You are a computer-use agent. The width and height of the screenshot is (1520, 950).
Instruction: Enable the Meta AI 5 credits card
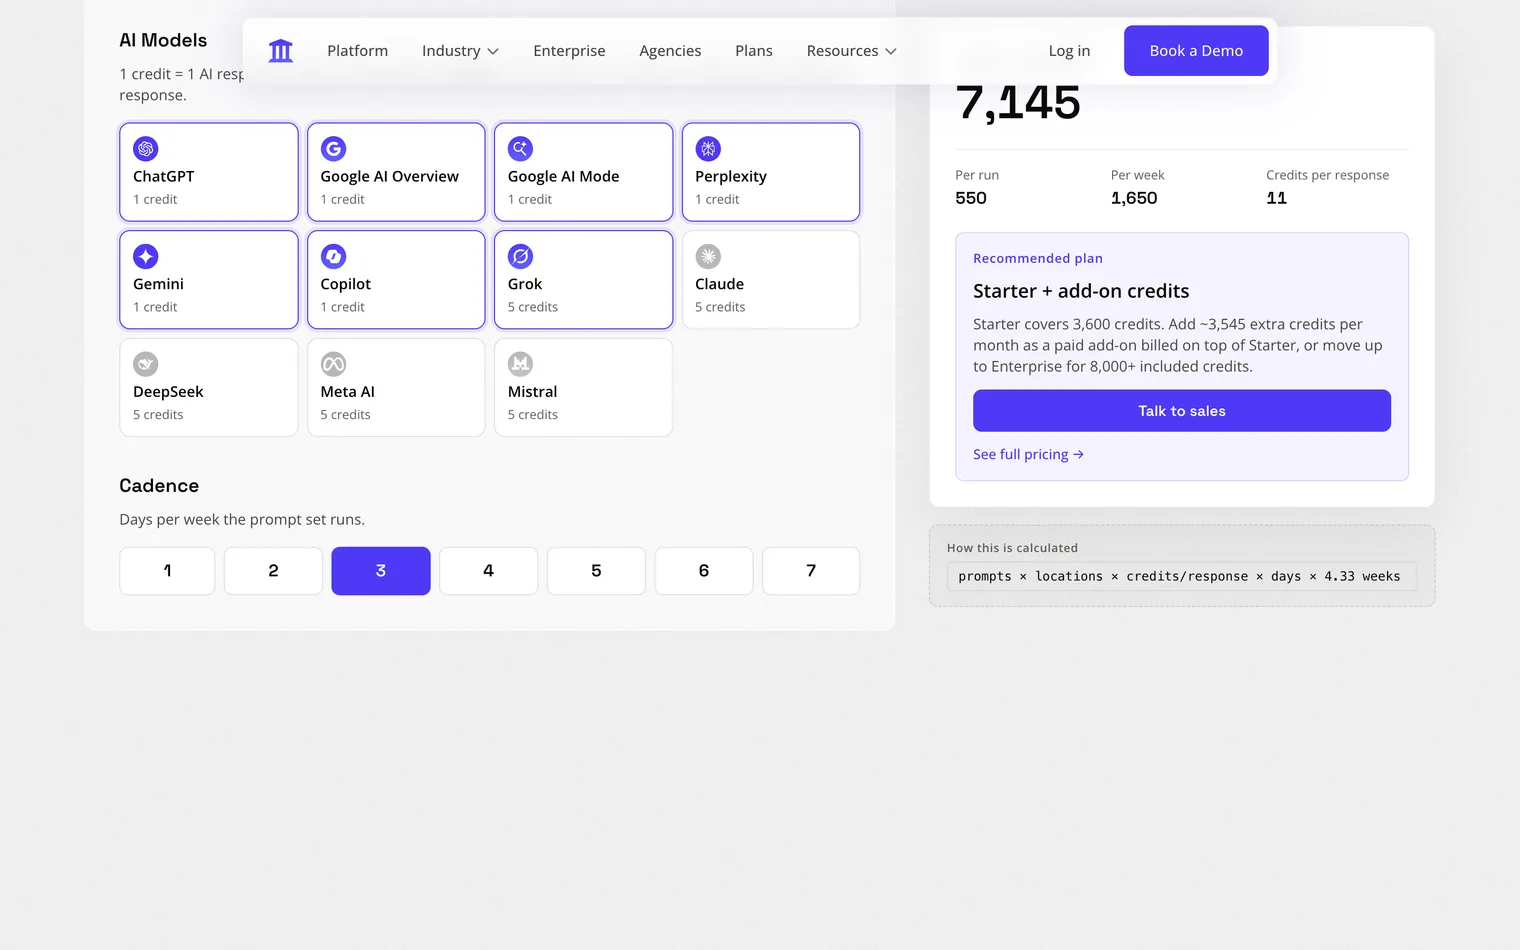(x=396, y=387)
